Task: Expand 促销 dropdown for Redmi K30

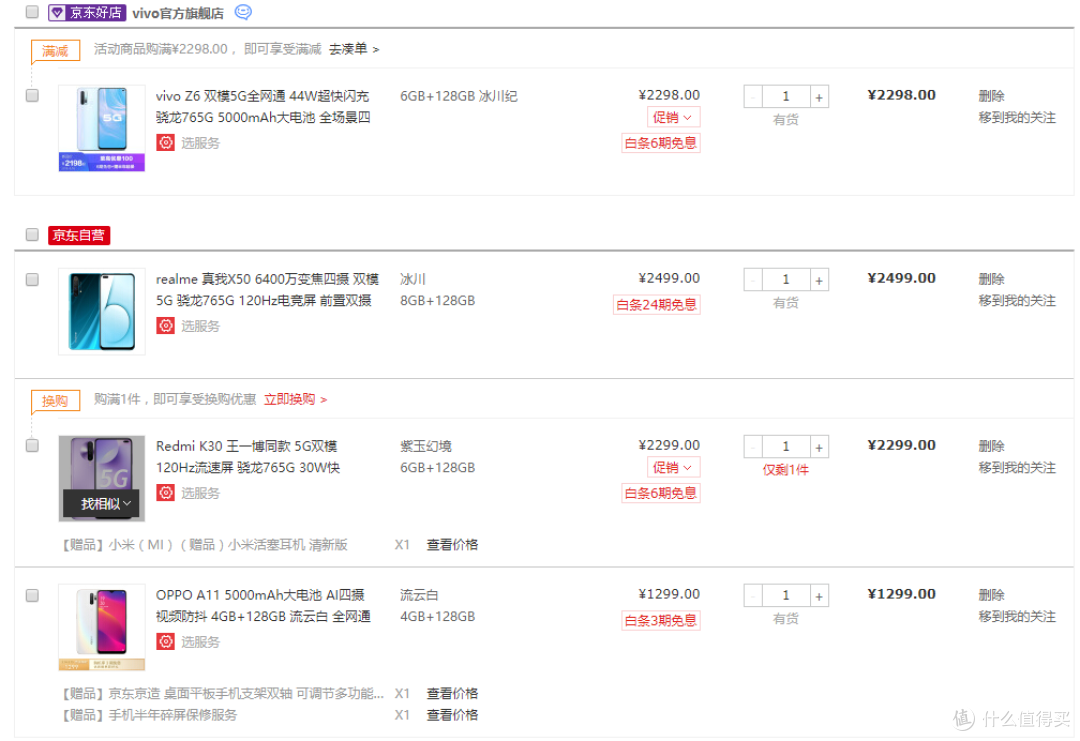Action: pos(673,468)
